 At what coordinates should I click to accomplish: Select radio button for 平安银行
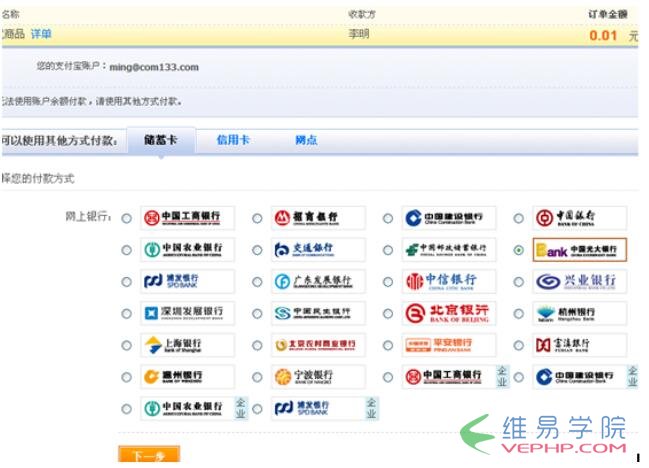[x=388, y=346]
